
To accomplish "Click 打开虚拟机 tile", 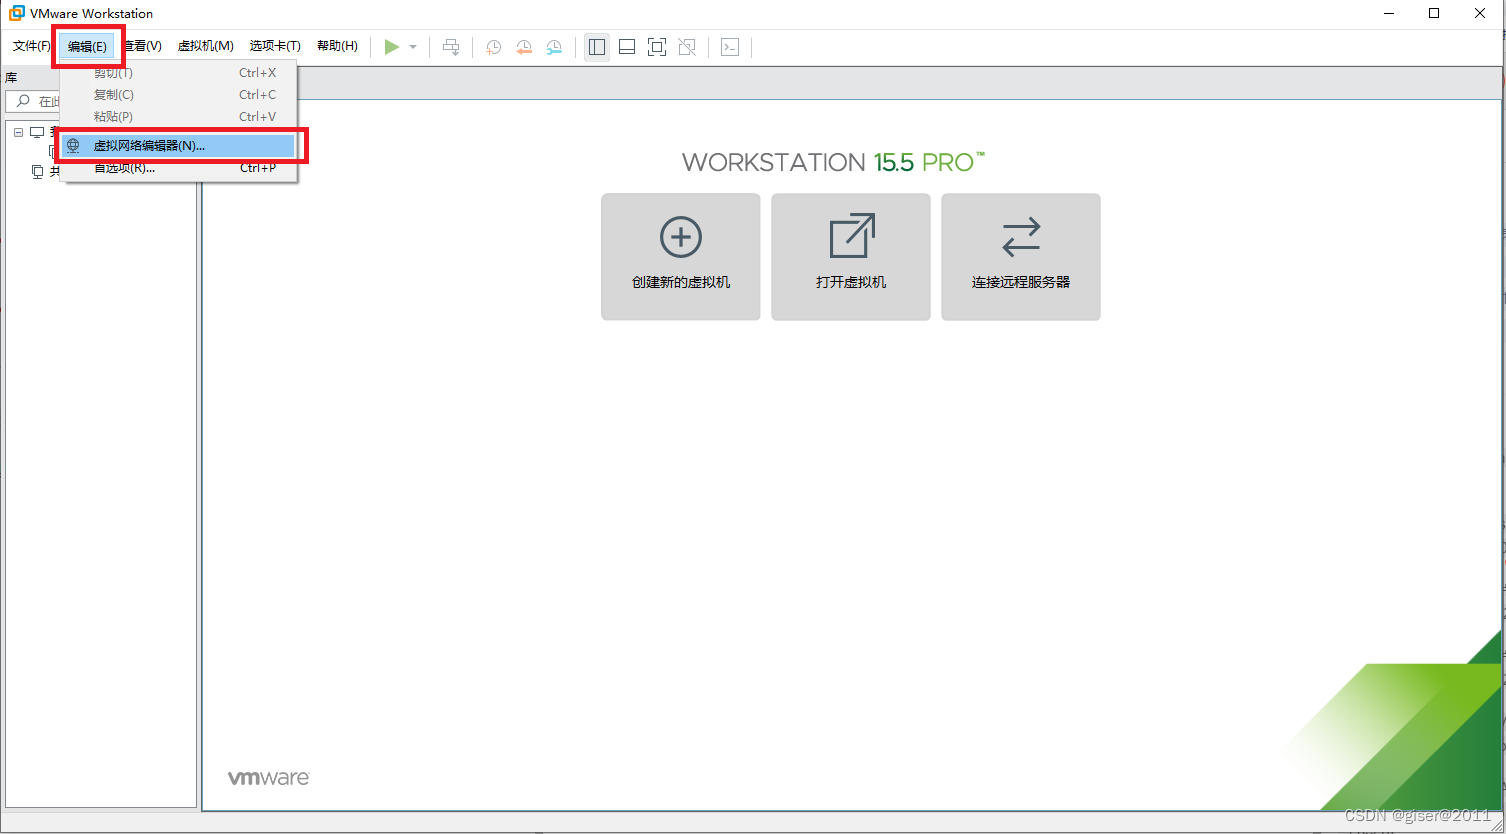I will (x=850, y=256).
